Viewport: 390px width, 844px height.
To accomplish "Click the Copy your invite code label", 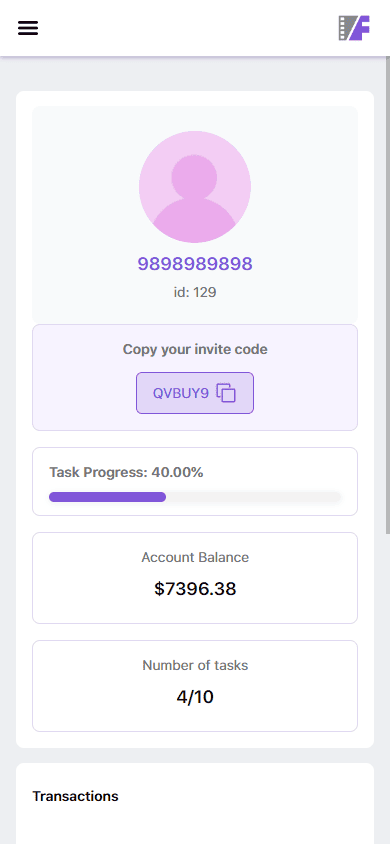I will (x=195, y=349).
